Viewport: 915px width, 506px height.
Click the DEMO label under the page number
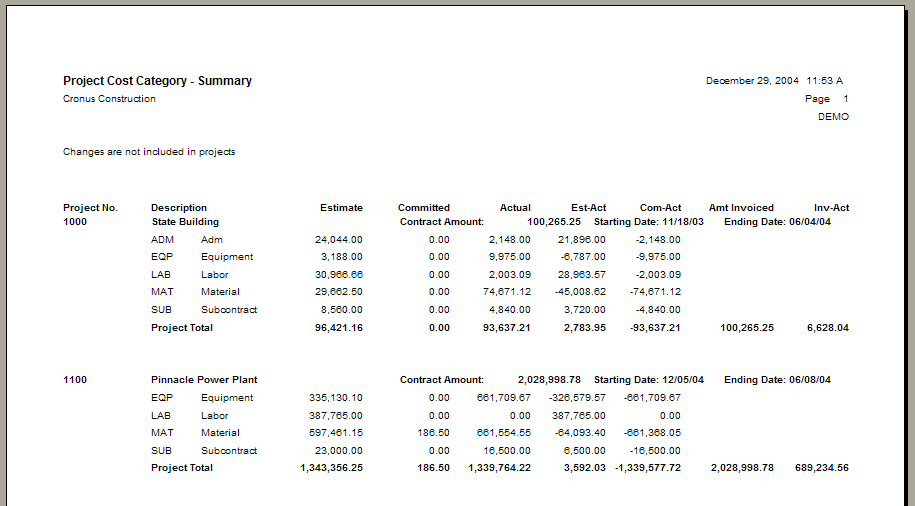click(833, 117)
